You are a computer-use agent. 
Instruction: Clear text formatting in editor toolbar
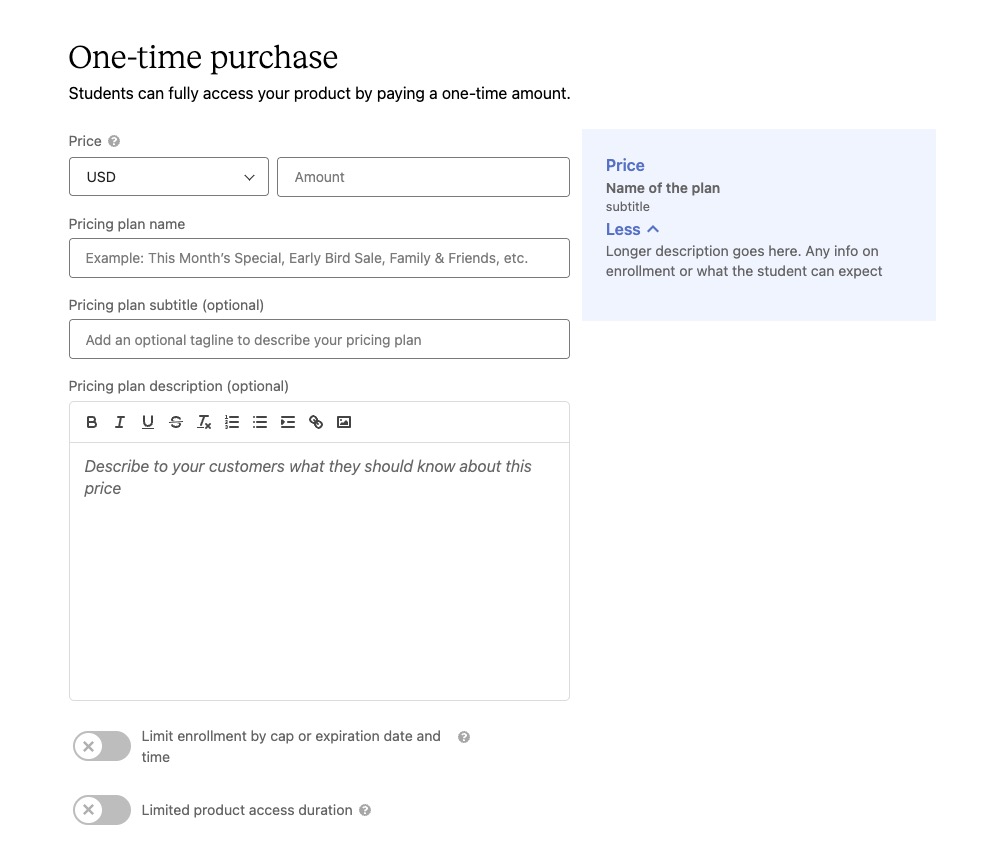(x=204, y=422)
